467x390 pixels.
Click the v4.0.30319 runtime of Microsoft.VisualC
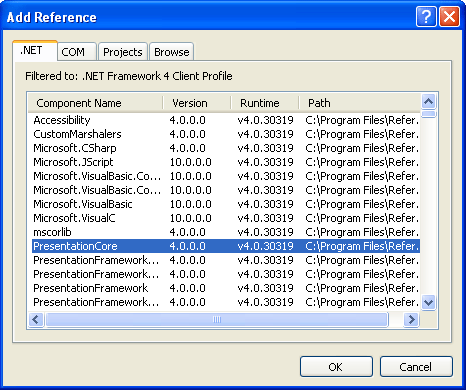click(x=266, y=218)
